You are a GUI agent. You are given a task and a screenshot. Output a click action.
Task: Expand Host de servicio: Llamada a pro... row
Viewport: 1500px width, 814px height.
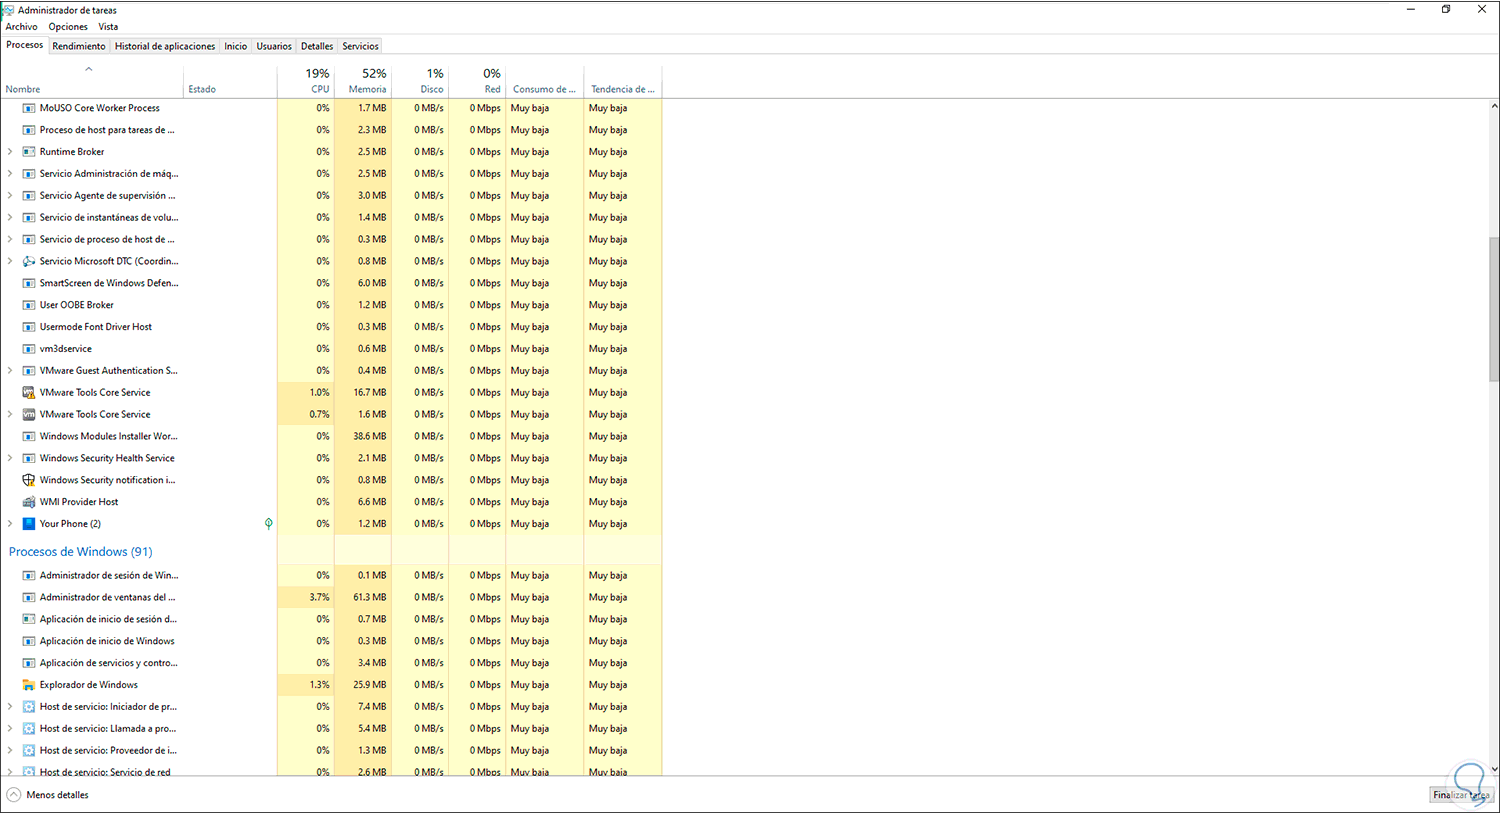[x=10, y=729]
